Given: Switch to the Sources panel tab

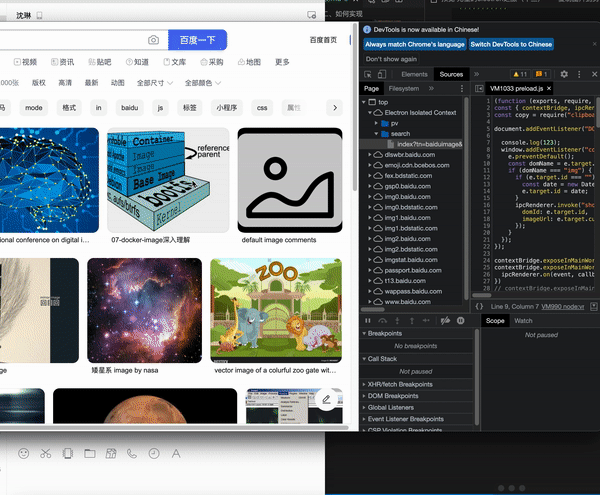Looking at the screenshot, I should point(451,74).
